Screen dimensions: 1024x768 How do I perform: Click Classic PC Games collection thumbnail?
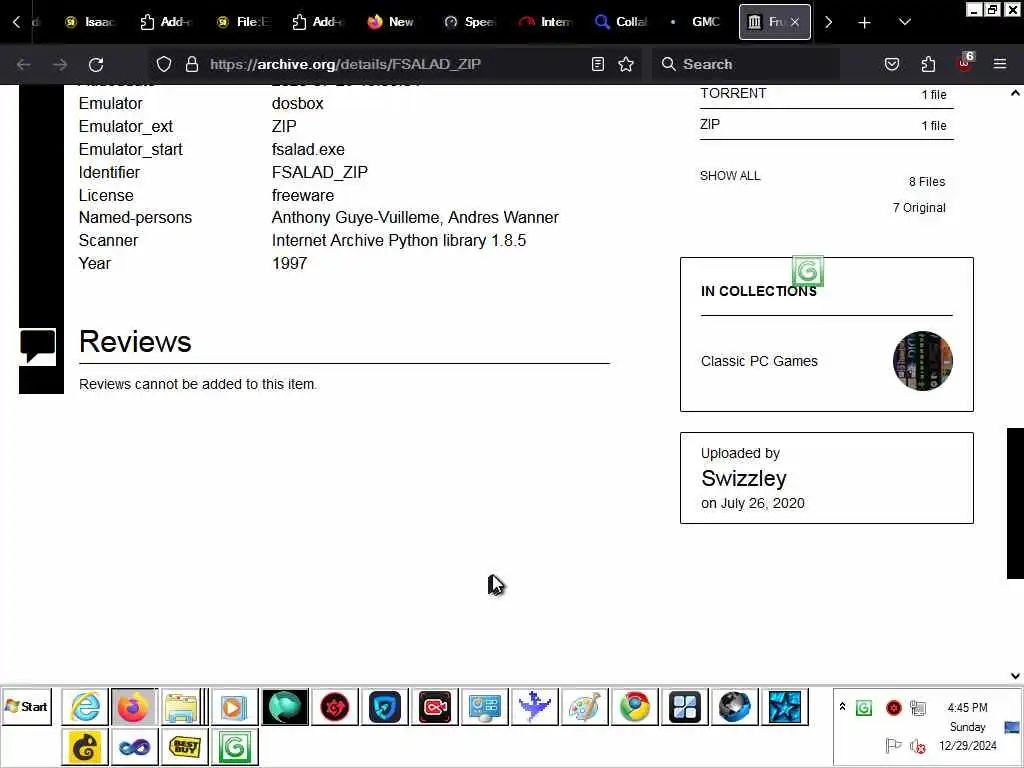point(922,361)
